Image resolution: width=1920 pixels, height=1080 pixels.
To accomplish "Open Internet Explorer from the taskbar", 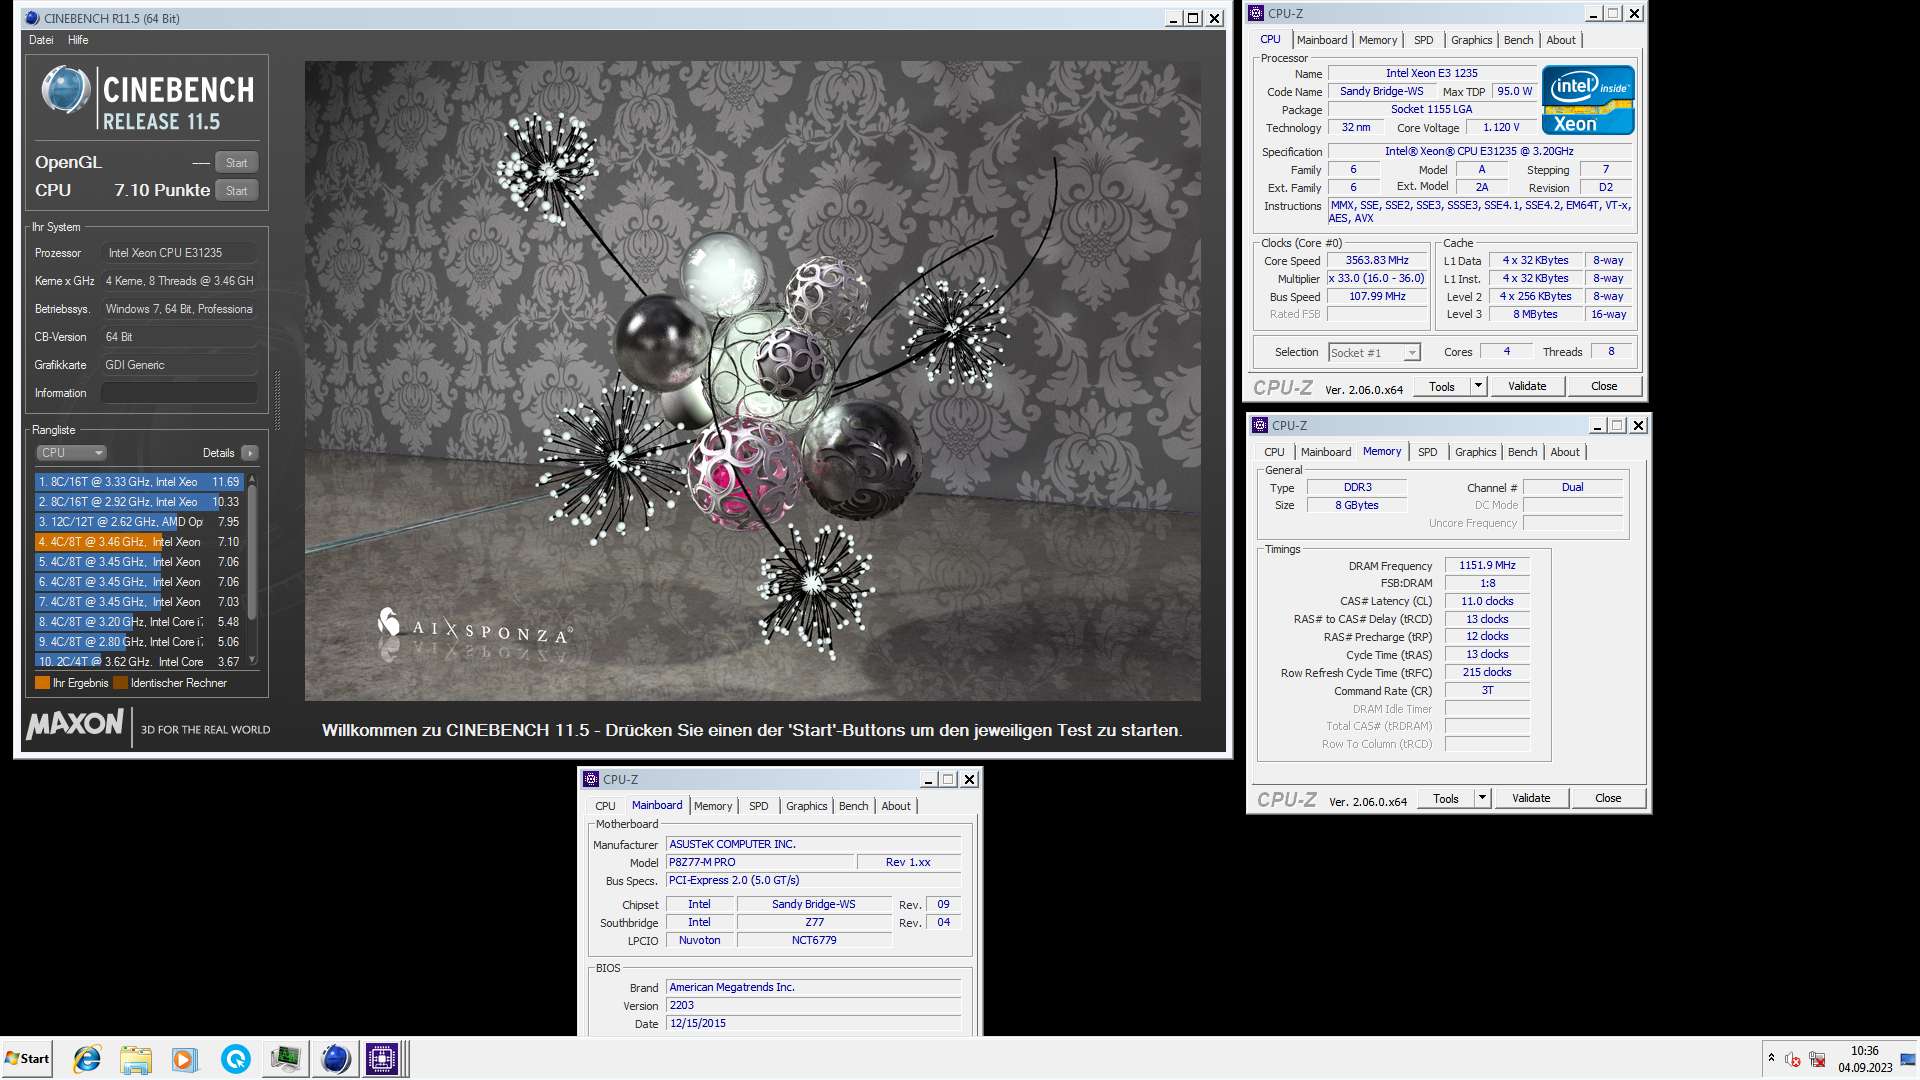I will pyautogui.click(x=87, y=1059).
